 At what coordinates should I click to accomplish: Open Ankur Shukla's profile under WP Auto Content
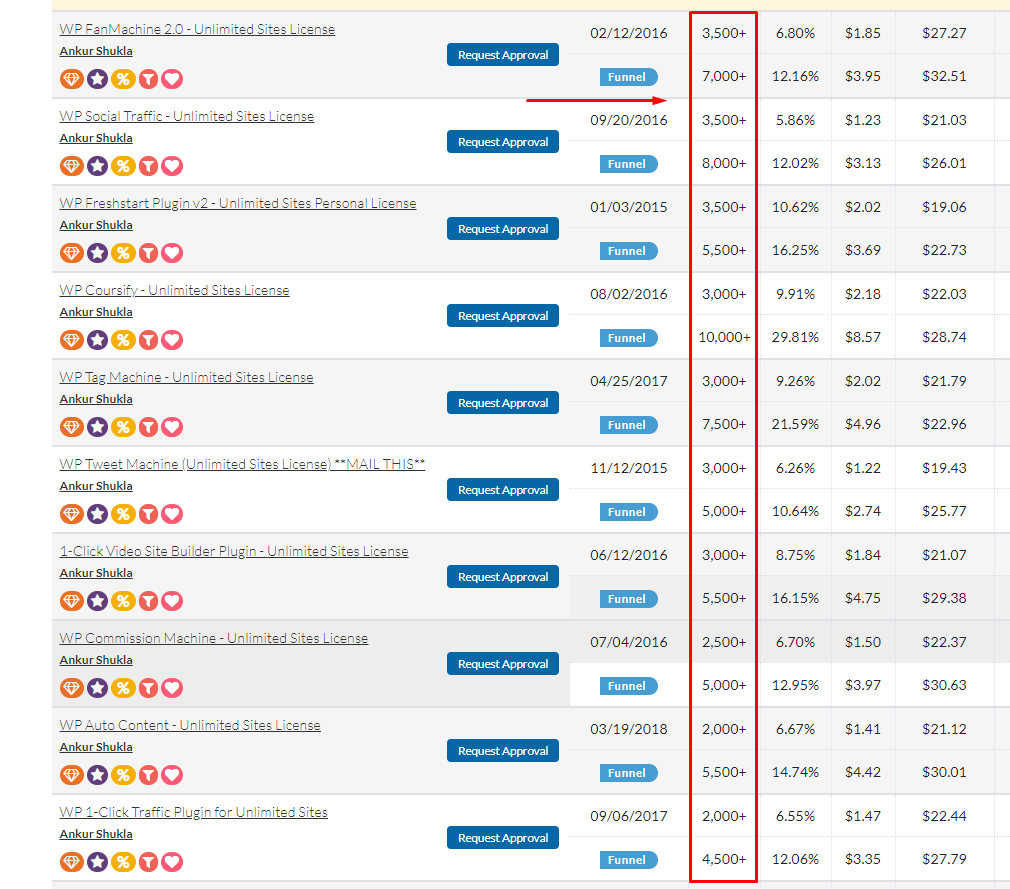point(96,747)
